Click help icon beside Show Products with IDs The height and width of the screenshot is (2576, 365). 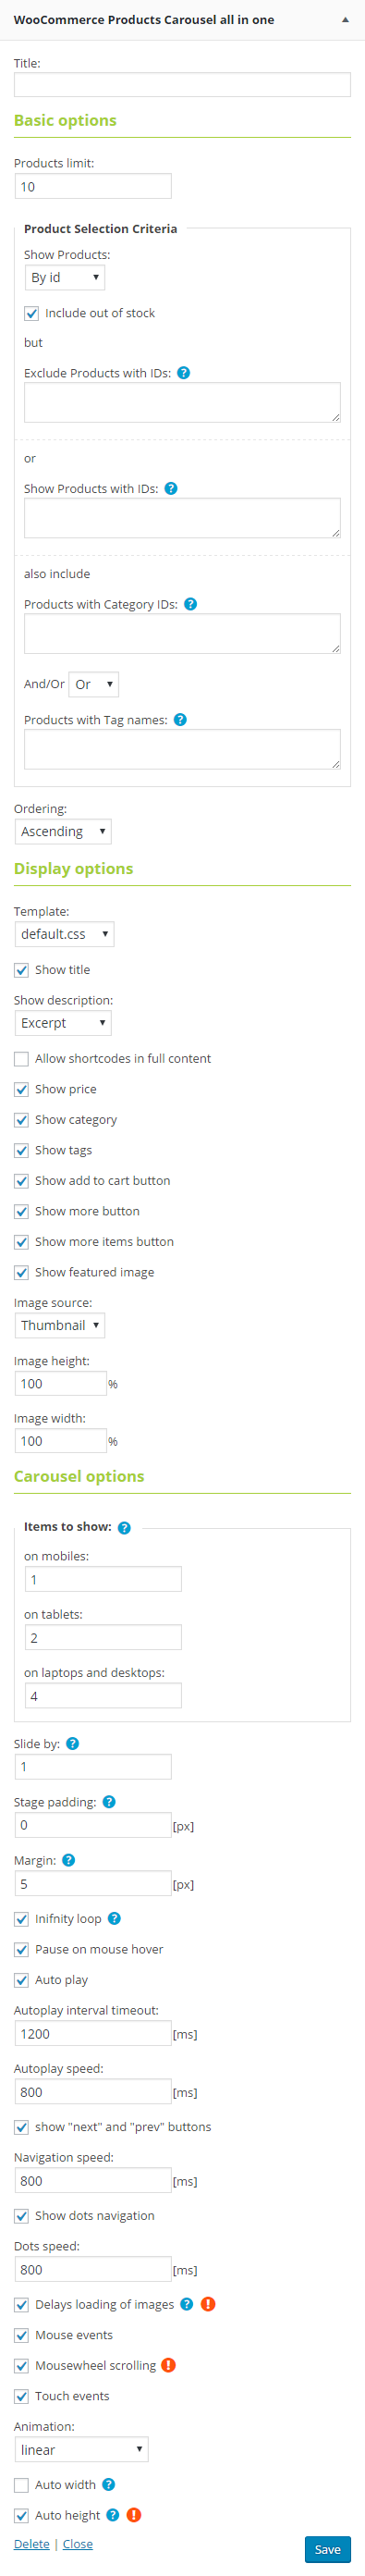pos(171,489)
